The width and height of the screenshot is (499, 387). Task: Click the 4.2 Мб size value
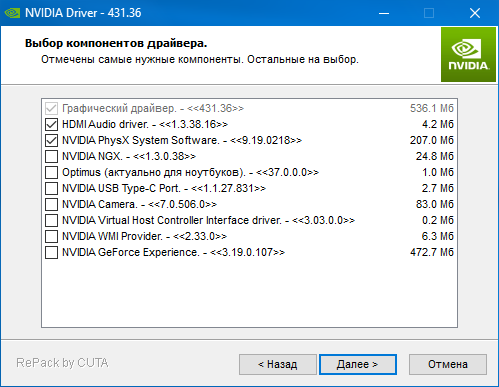point(438,124)
